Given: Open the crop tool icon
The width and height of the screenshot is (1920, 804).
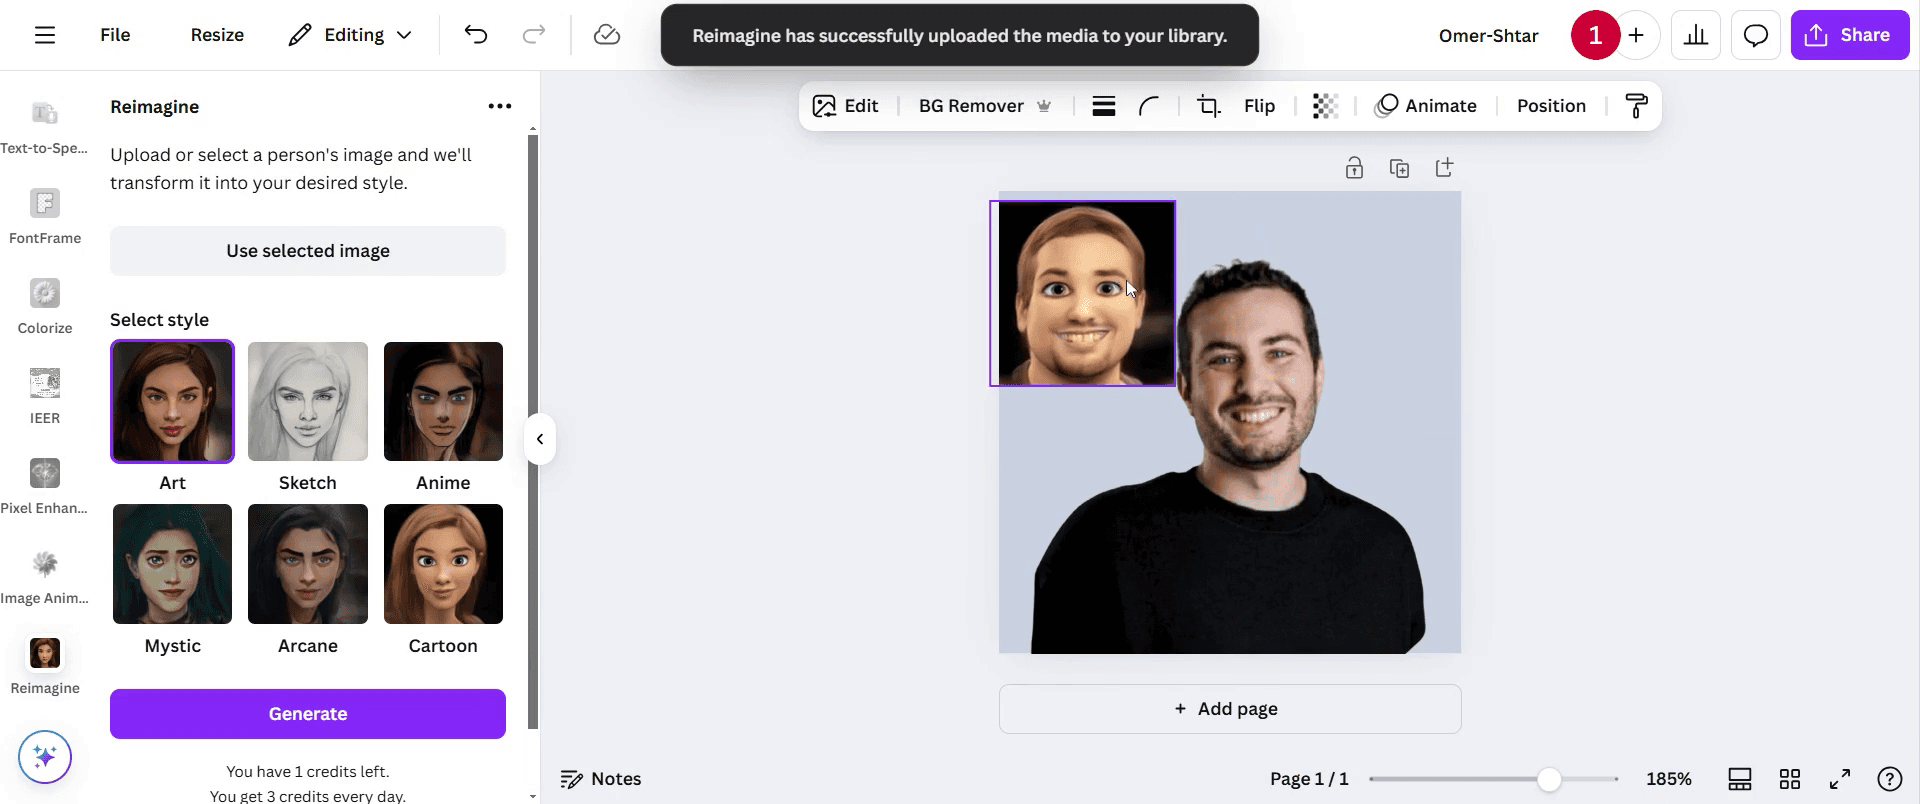Looking at the screenshot, I should pyautogui.click(x=1209, y=106).
